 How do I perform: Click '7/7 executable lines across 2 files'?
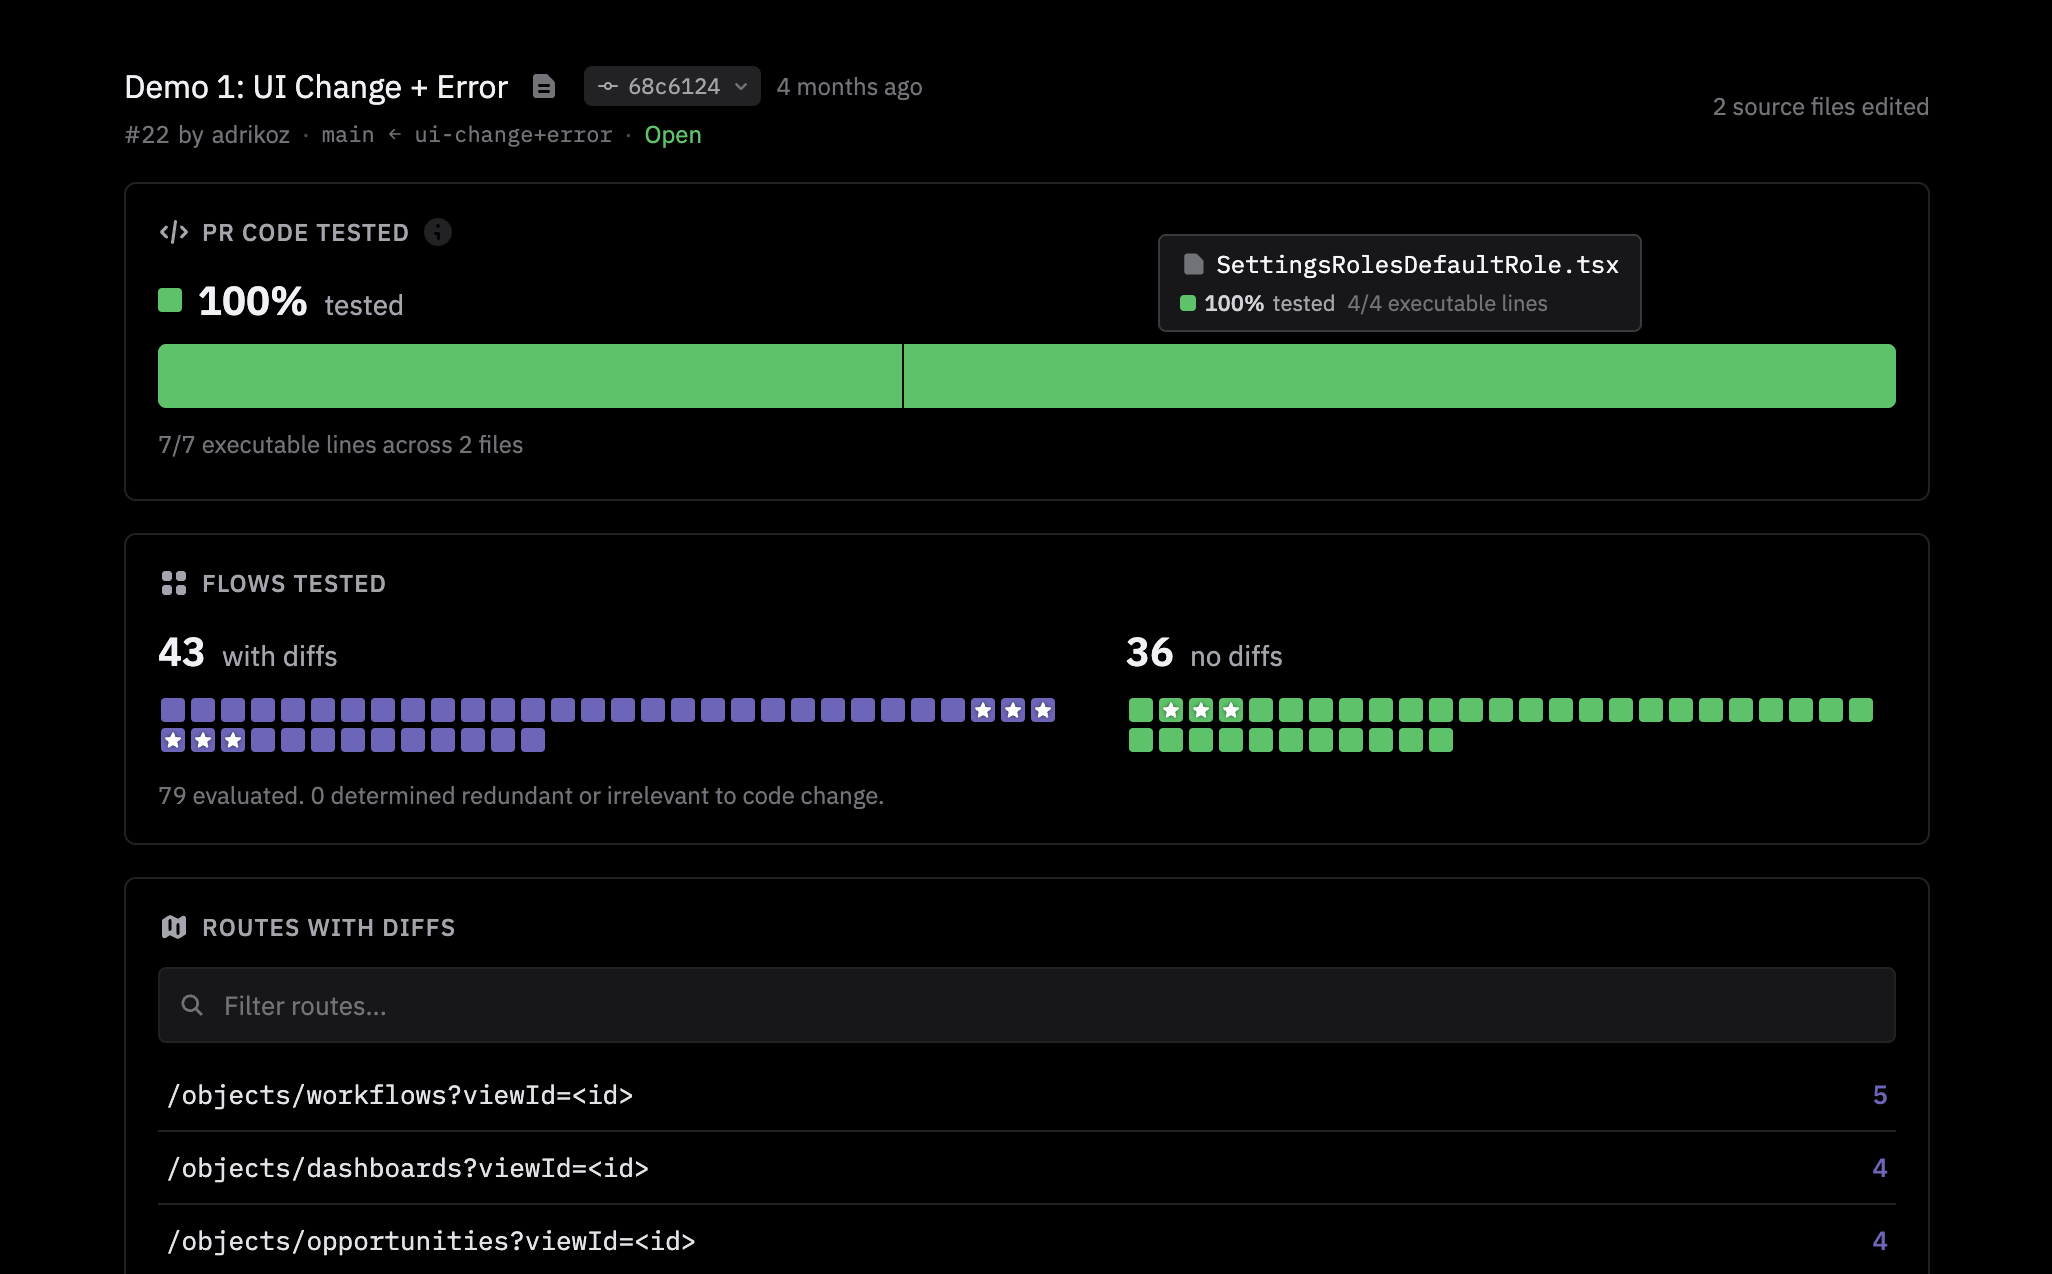point(340,445)
